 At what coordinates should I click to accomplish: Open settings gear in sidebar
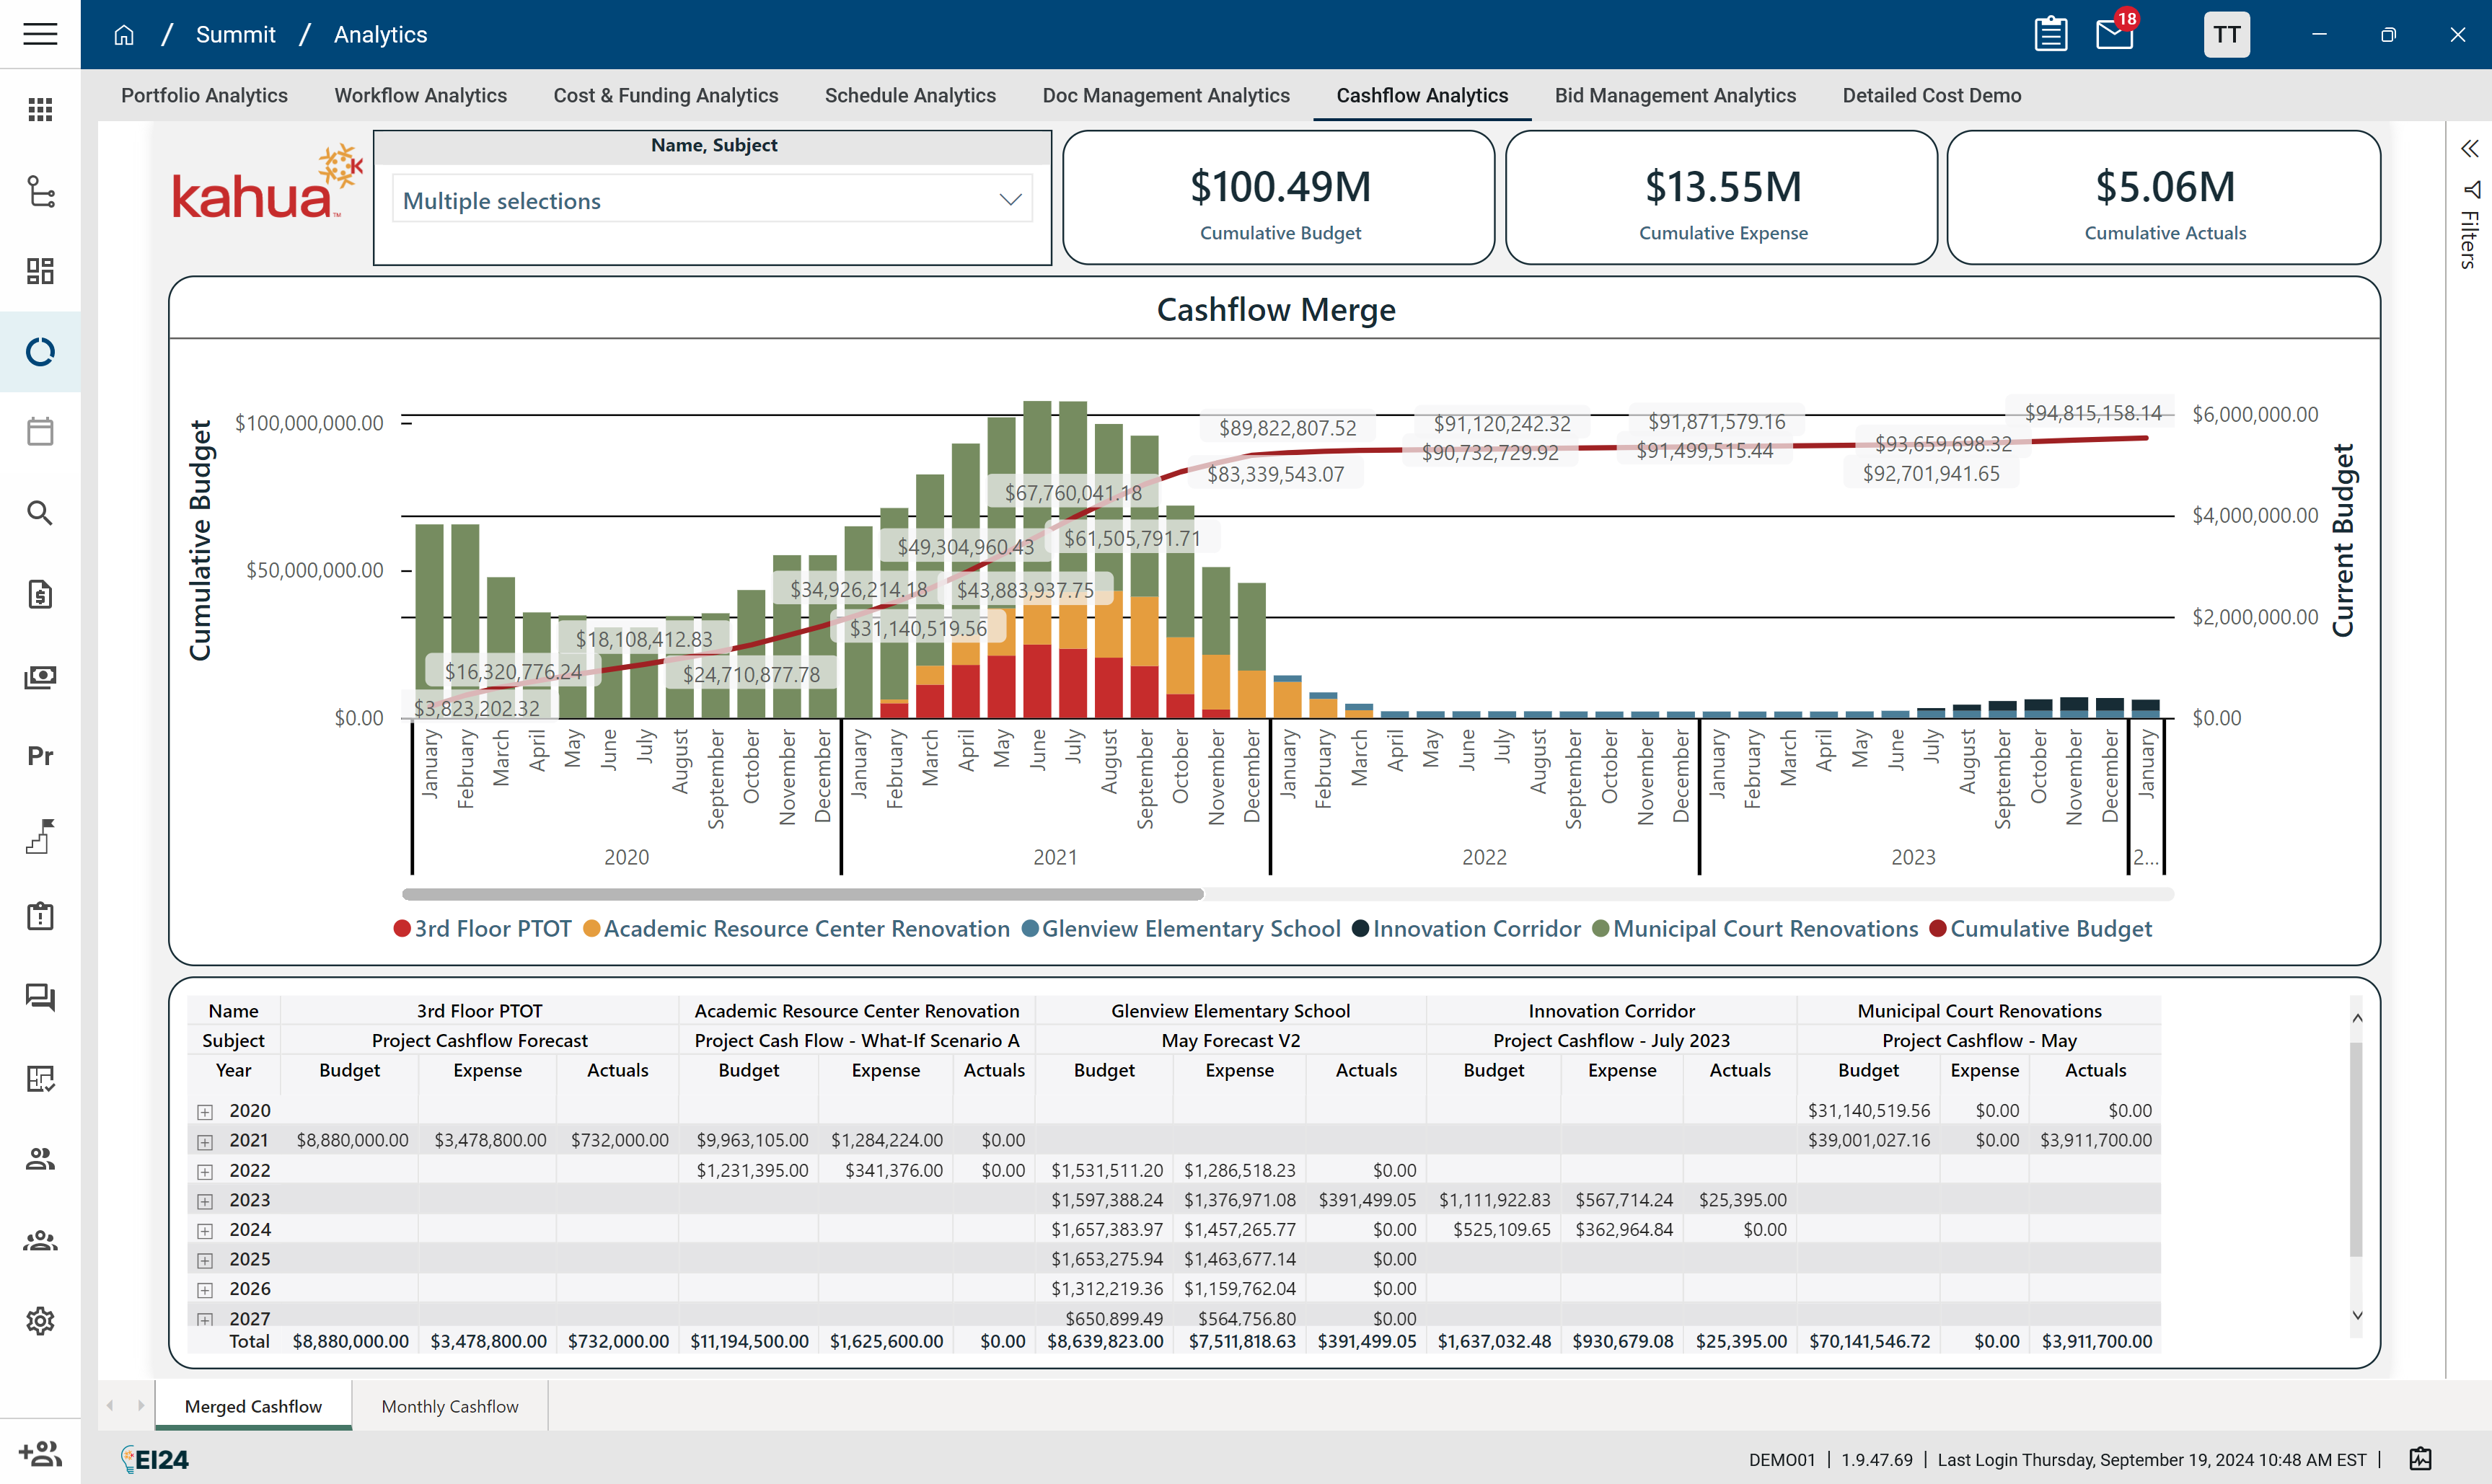(40, 1321)
